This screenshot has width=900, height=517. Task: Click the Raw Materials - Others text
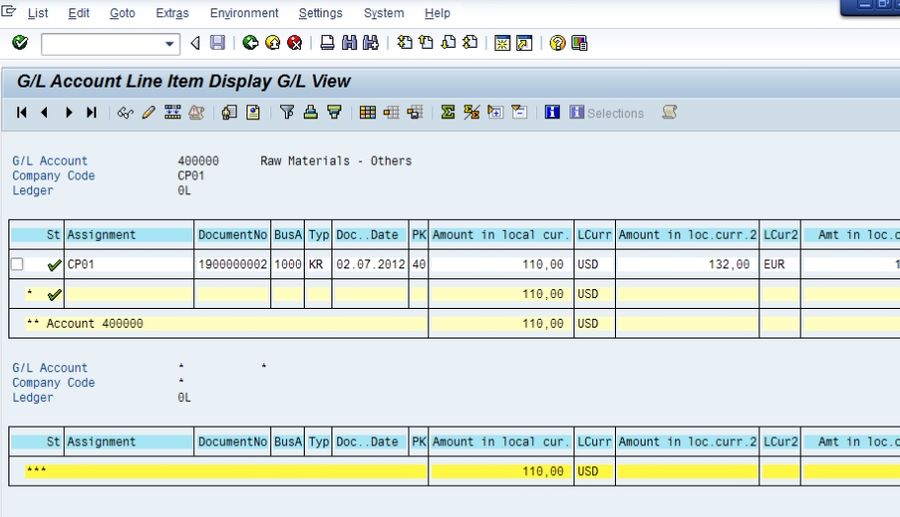pyautogui.click(x=336, y=161)
